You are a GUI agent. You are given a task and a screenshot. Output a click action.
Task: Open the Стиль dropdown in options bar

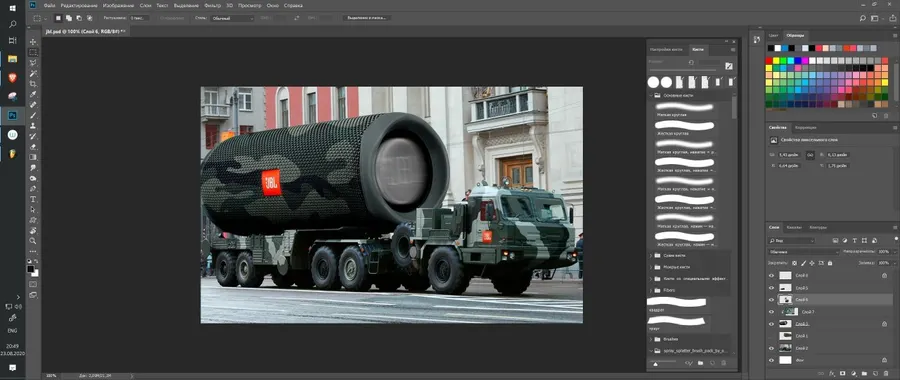232,18
